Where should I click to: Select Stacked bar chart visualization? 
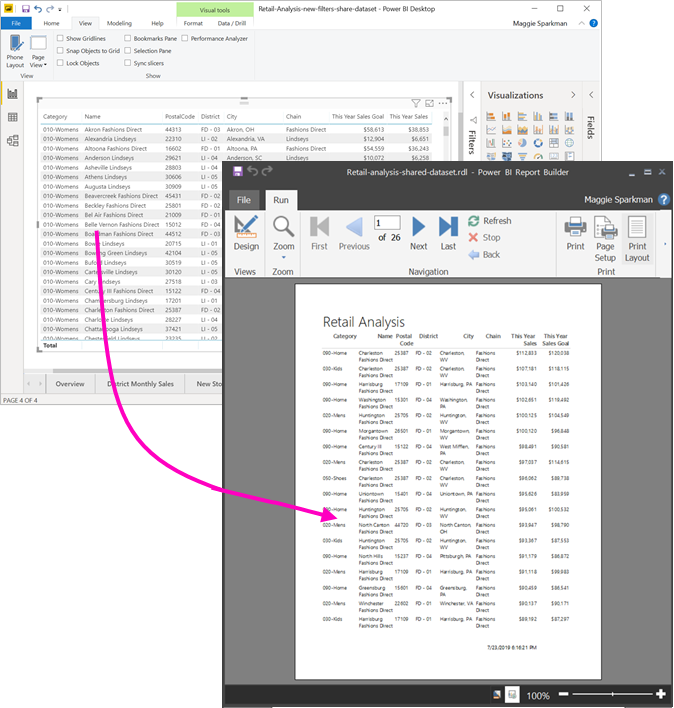[x=491, y=116]
